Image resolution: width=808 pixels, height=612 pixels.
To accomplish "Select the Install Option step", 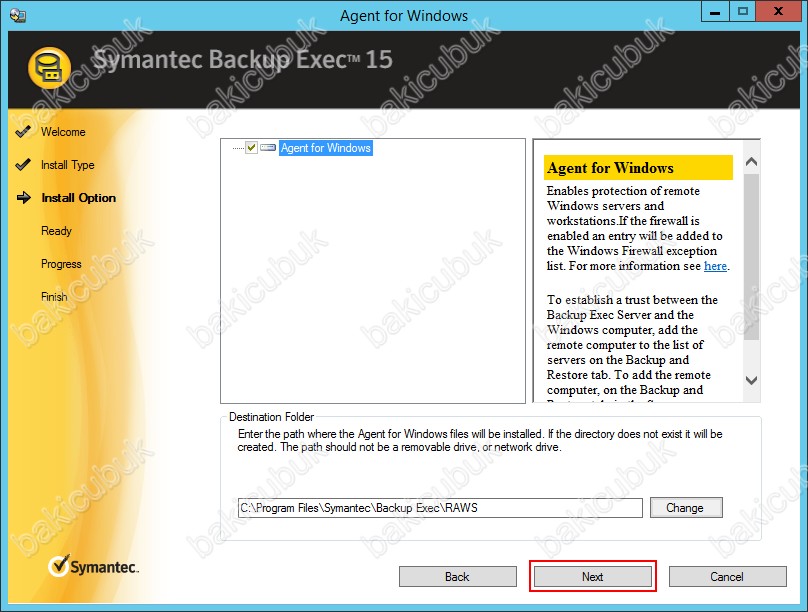I will [78, 198].
